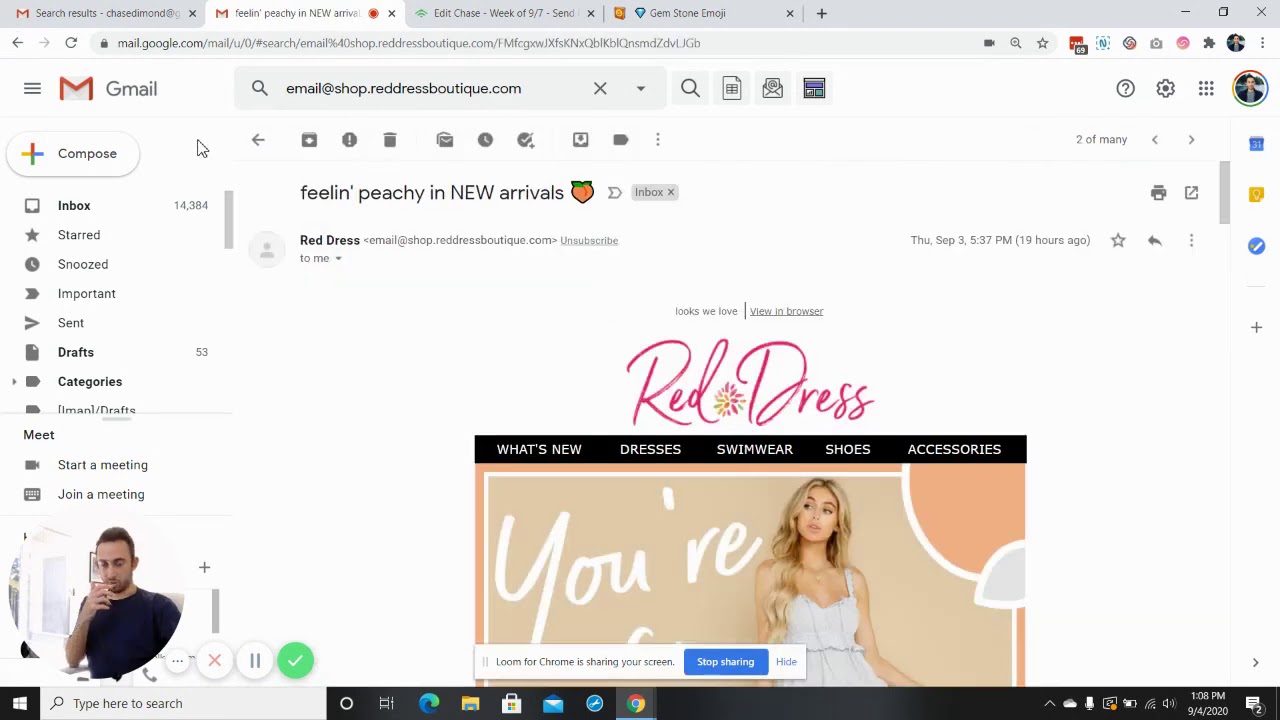Toggle importance marker beside the subject

click(x=615, y=193)
